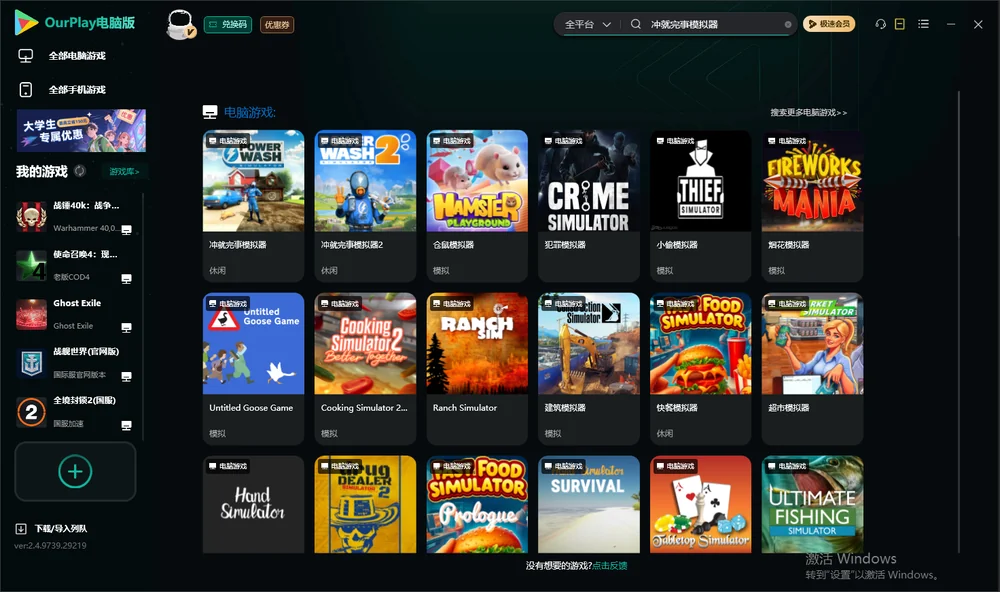
Task: Open the 冲就完事模拟器2 game card
Action: [x=365, y=205]
